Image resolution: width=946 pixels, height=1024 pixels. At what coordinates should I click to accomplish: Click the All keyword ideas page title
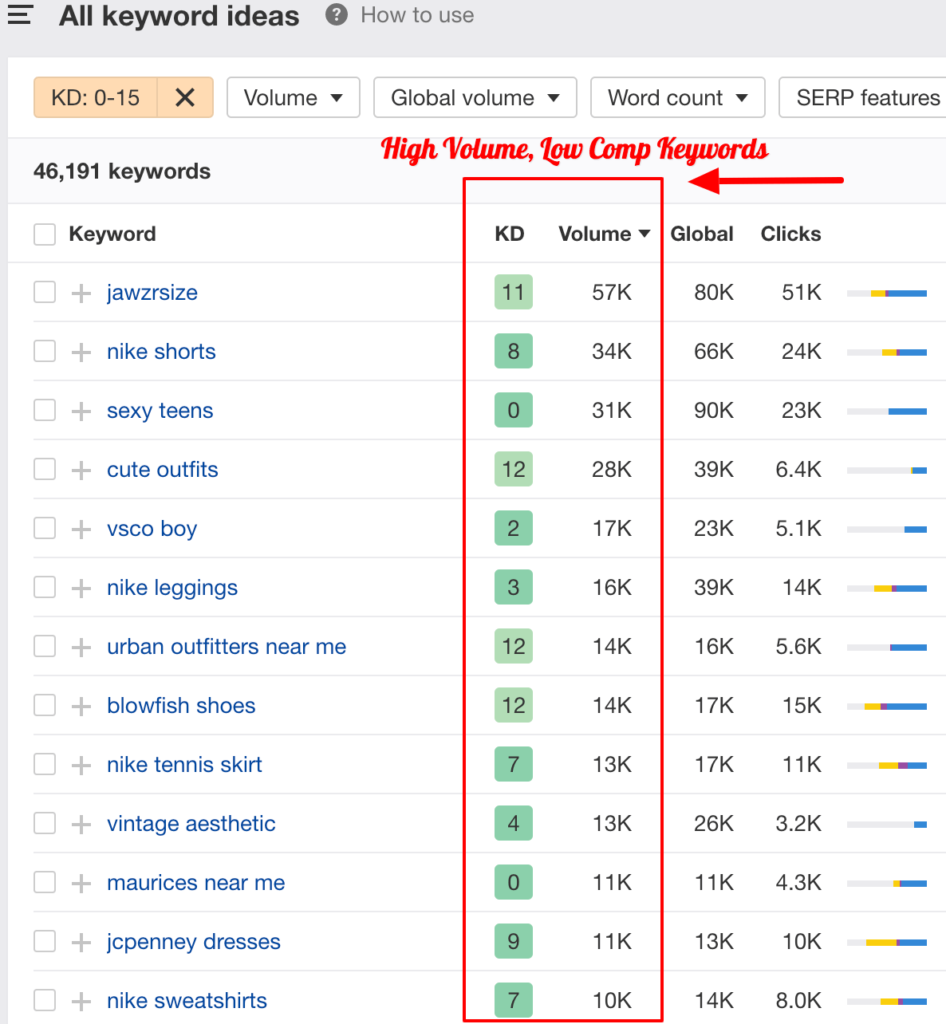(x=179, y=16)
